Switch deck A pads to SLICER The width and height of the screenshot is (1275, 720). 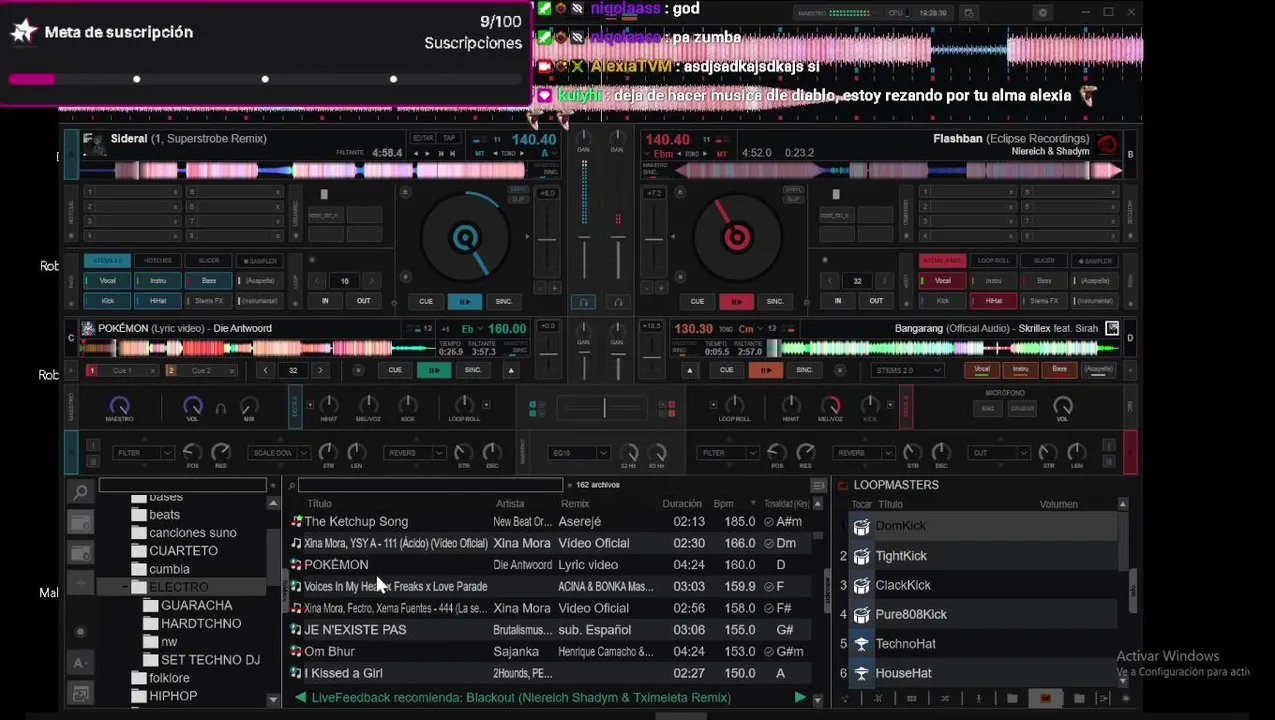pyautogui.click(x=208, y=261)
